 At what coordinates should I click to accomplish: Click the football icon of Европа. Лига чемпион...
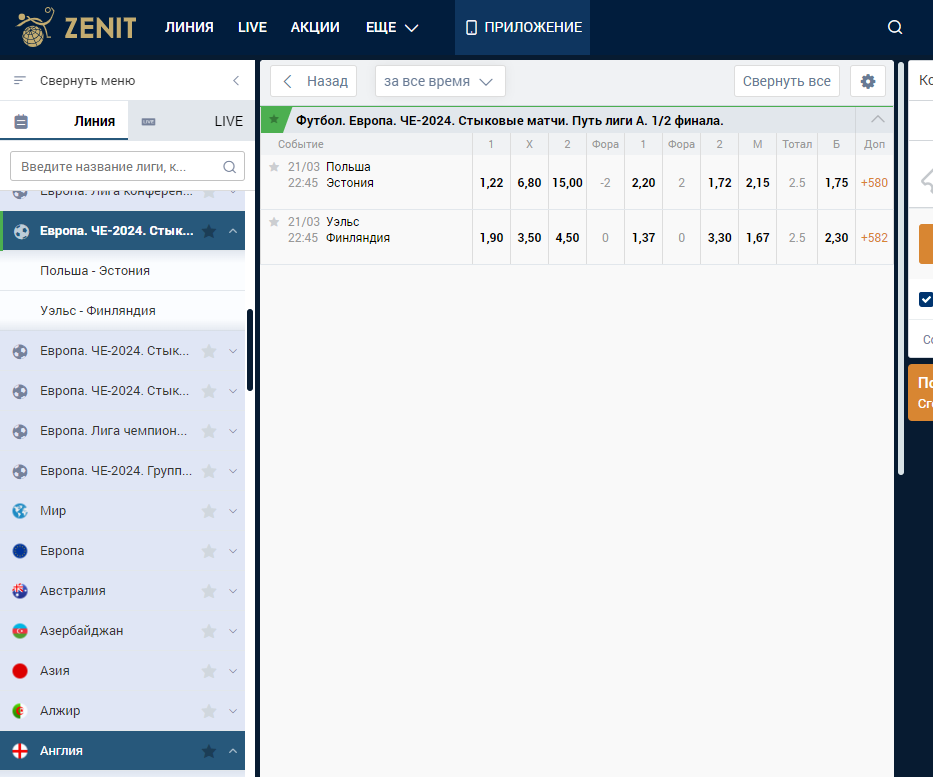[x=20, y=431]
